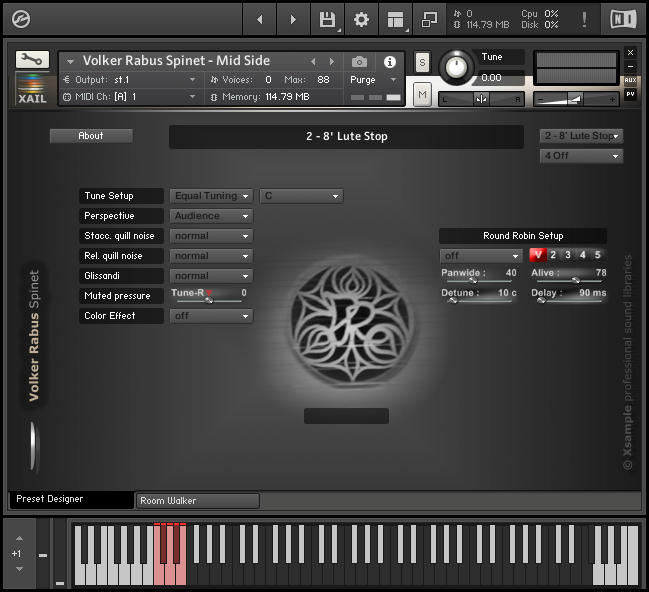Click the Tune value 0.00 field
This screenshot has height=592, width=649.
(498, 78)
